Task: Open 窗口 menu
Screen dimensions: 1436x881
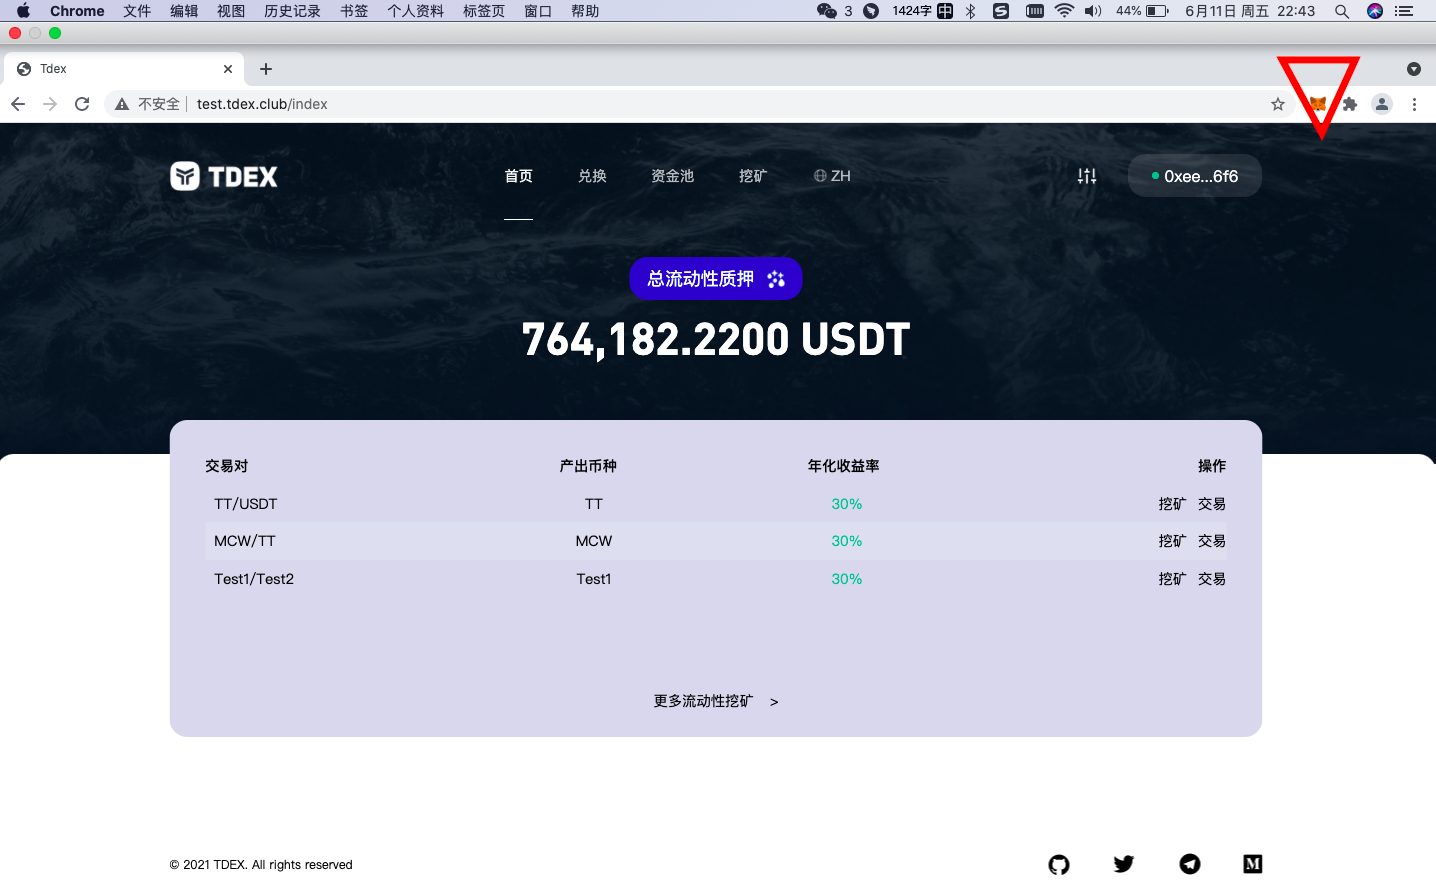Action: [x=538, y=11]
